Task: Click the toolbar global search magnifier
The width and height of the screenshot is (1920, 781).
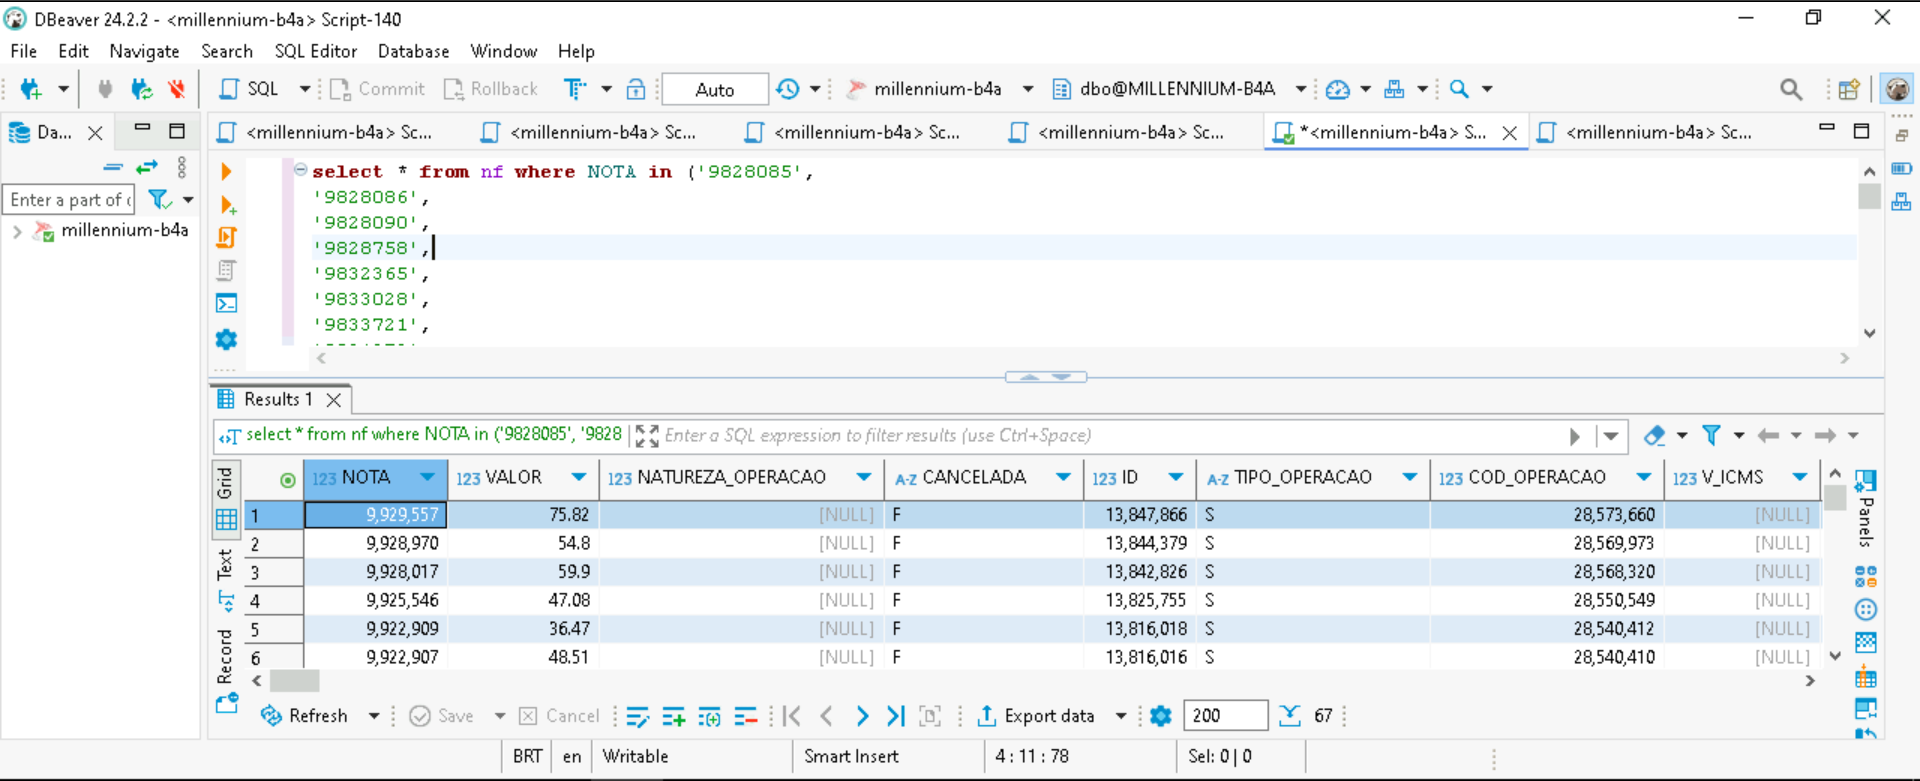Action: click(1791, 89)
